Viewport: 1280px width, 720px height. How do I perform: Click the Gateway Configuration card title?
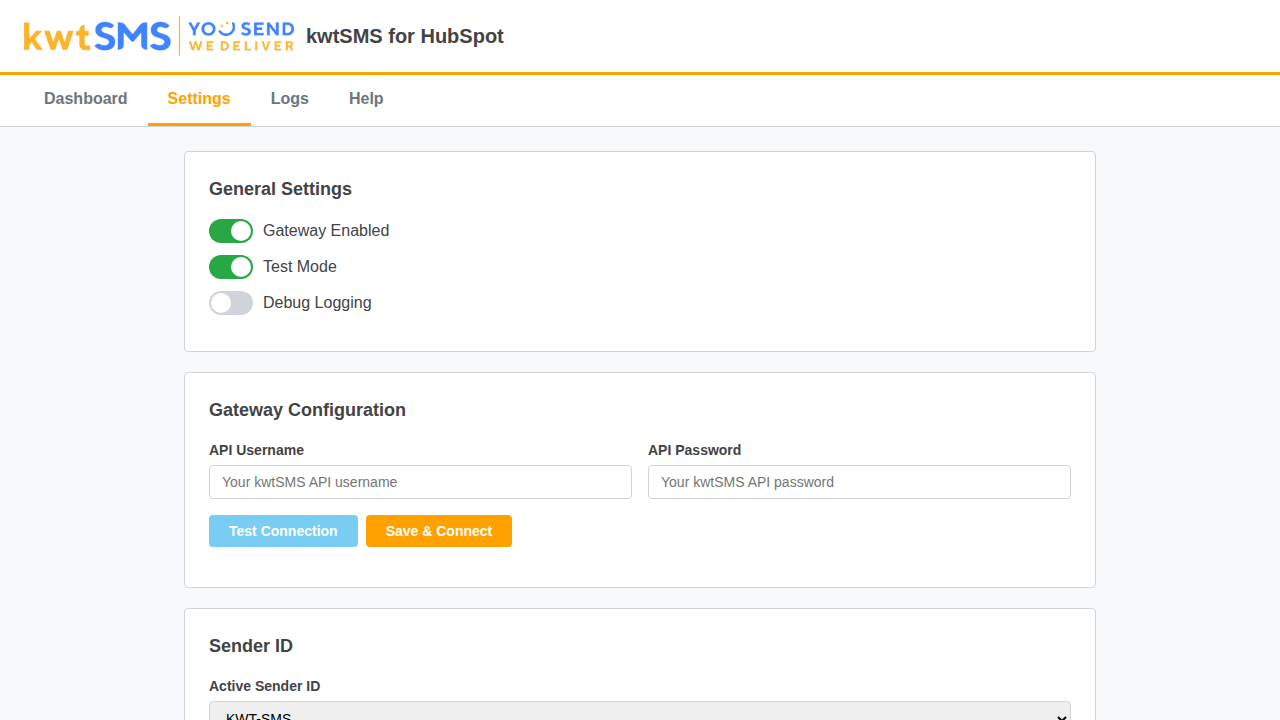click(307, 410)
